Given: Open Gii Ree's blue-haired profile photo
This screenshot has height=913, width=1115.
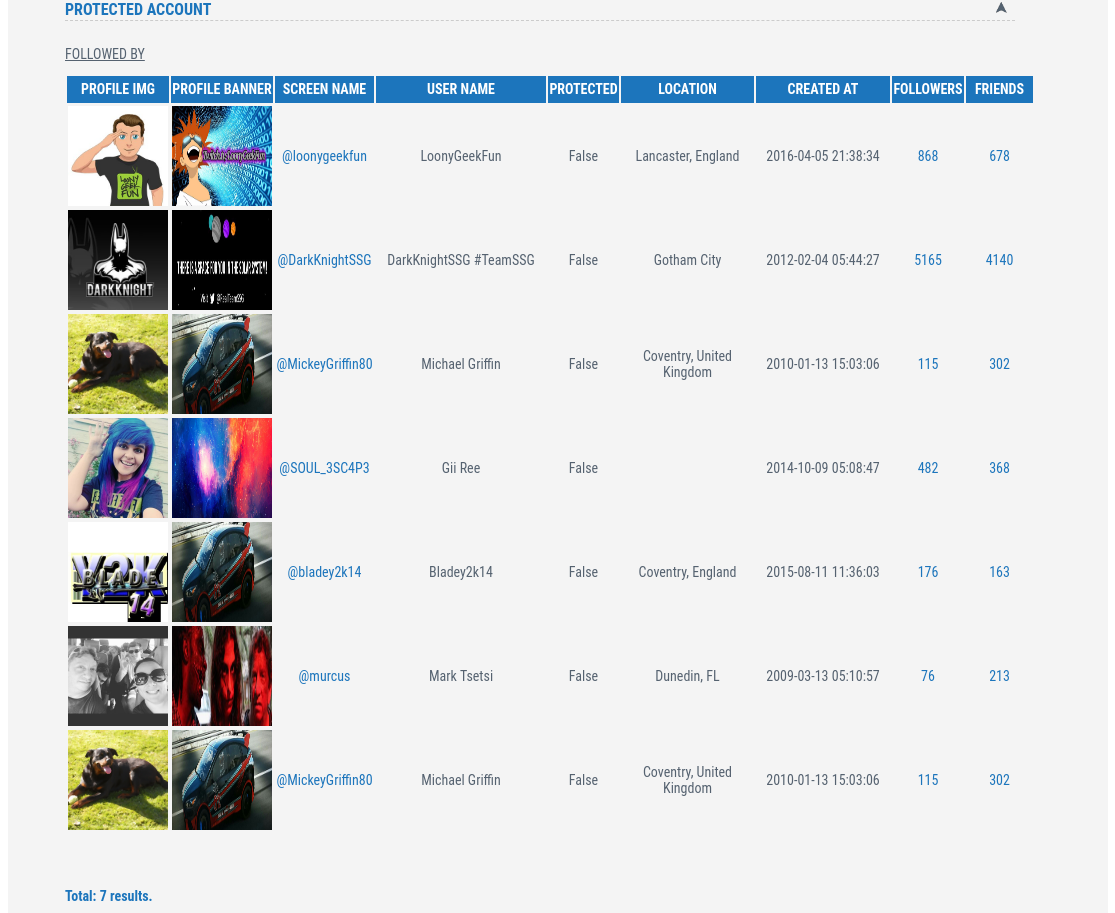Looking at the screenshot, I should pos(118,468).
